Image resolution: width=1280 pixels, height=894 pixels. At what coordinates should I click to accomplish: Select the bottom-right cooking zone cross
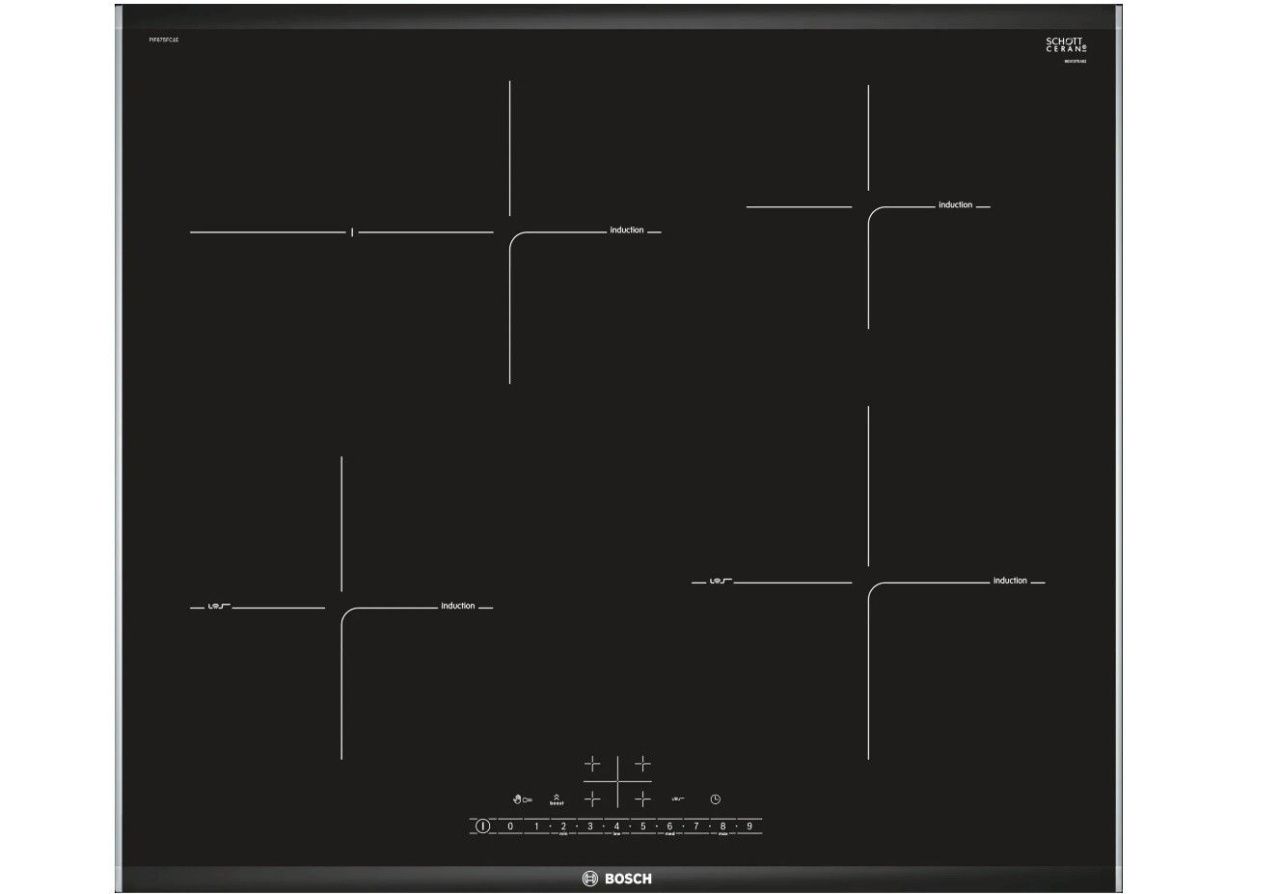tap(643, 799)
